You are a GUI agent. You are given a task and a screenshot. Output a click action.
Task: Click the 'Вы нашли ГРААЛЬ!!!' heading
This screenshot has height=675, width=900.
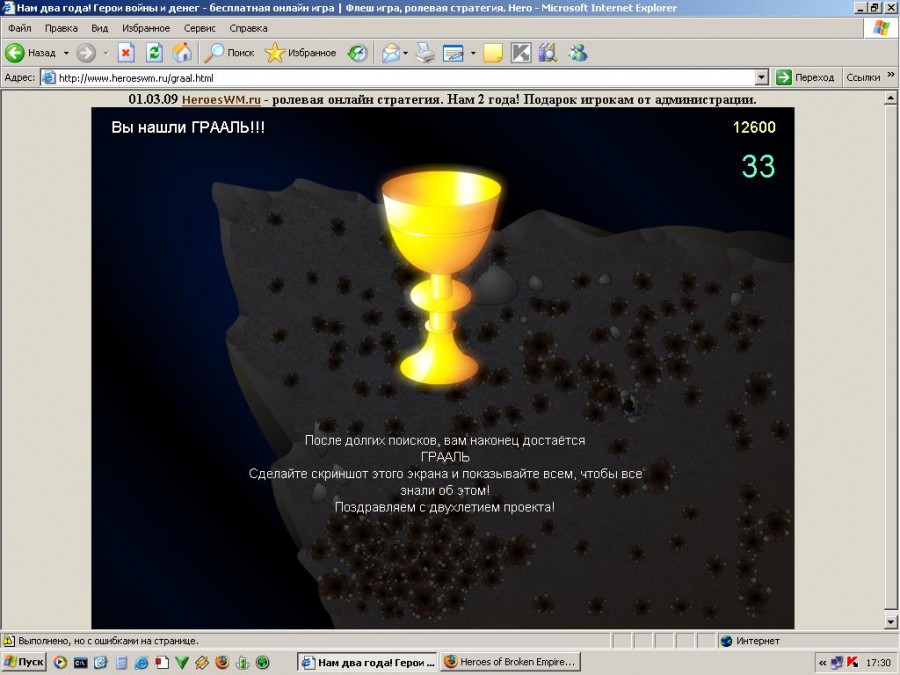(x=188, y=127)
